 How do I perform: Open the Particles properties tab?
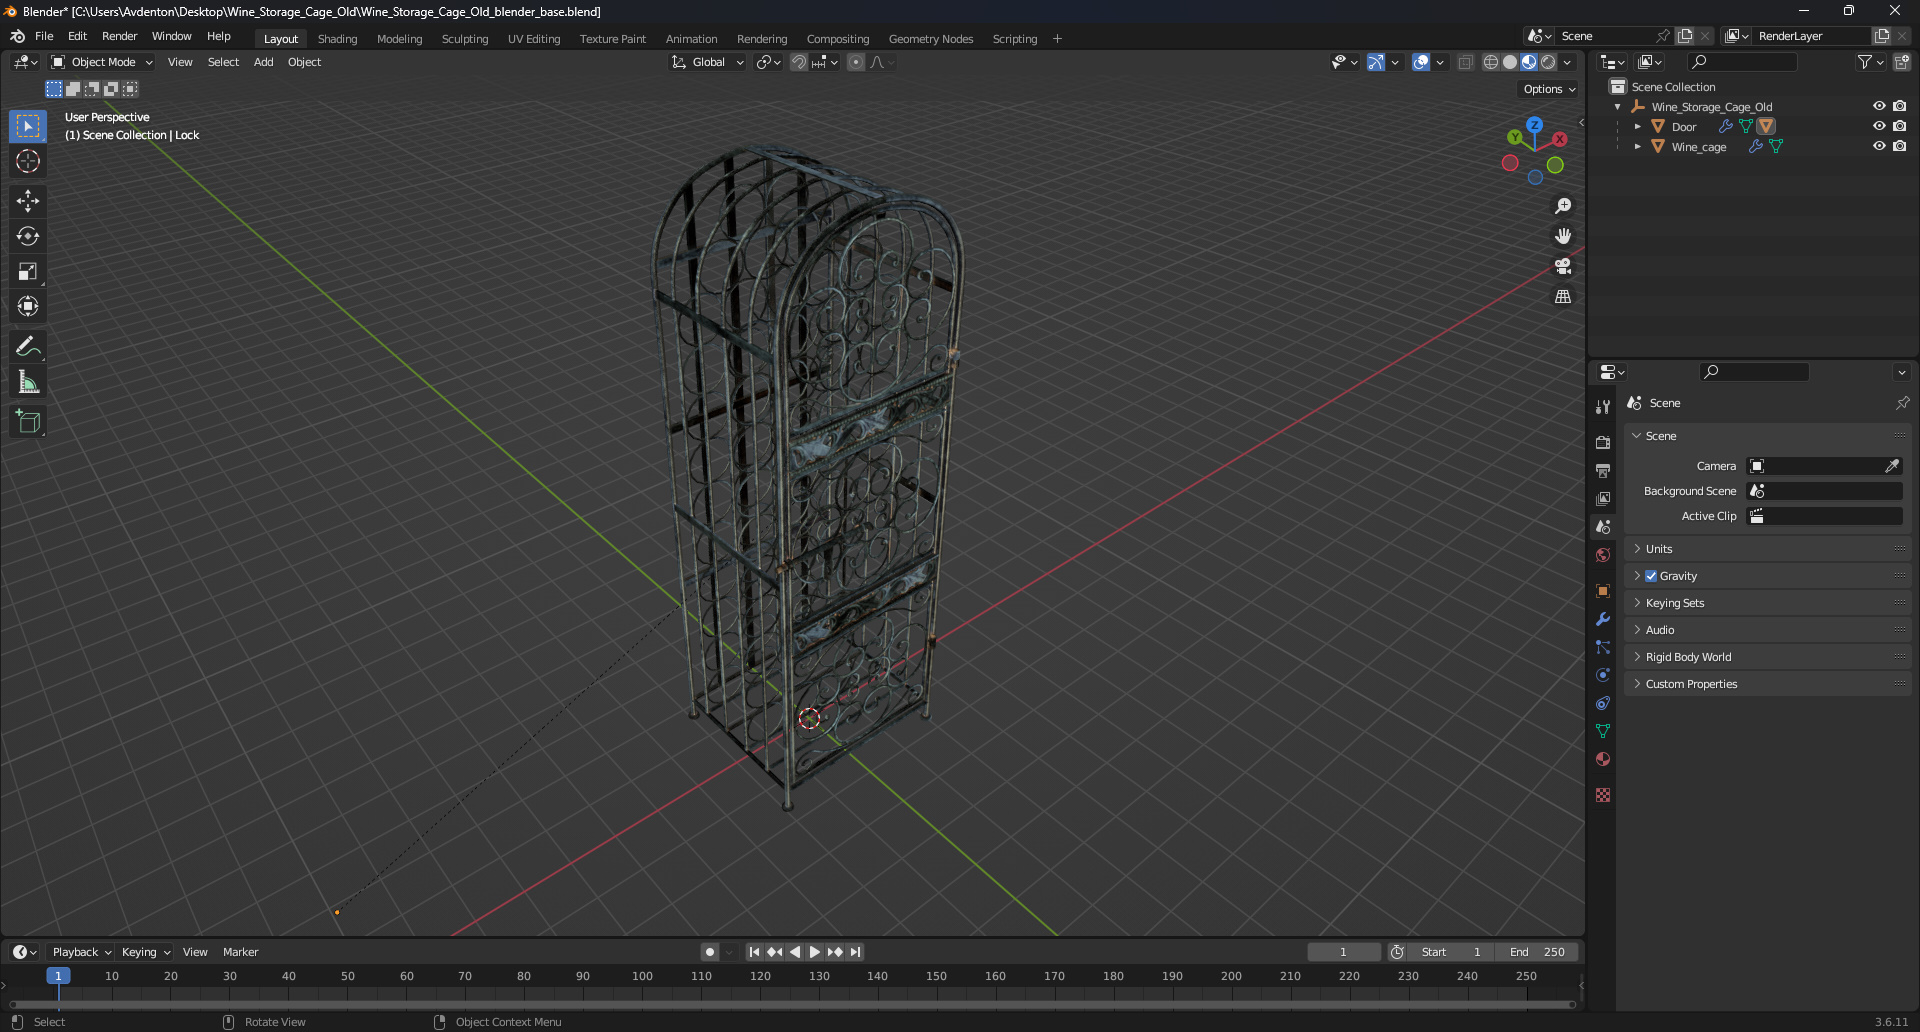1603,647
